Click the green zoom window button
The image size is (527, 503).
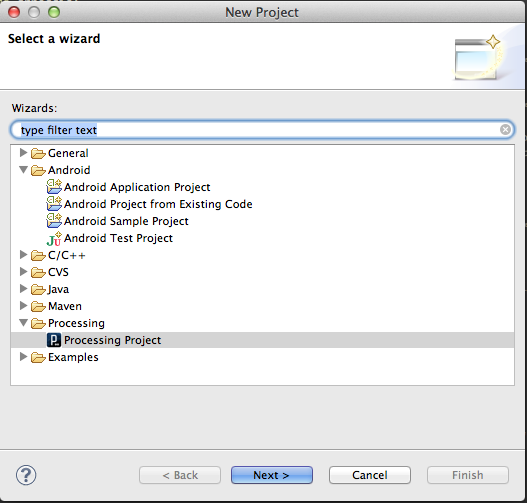pos(54,12)
